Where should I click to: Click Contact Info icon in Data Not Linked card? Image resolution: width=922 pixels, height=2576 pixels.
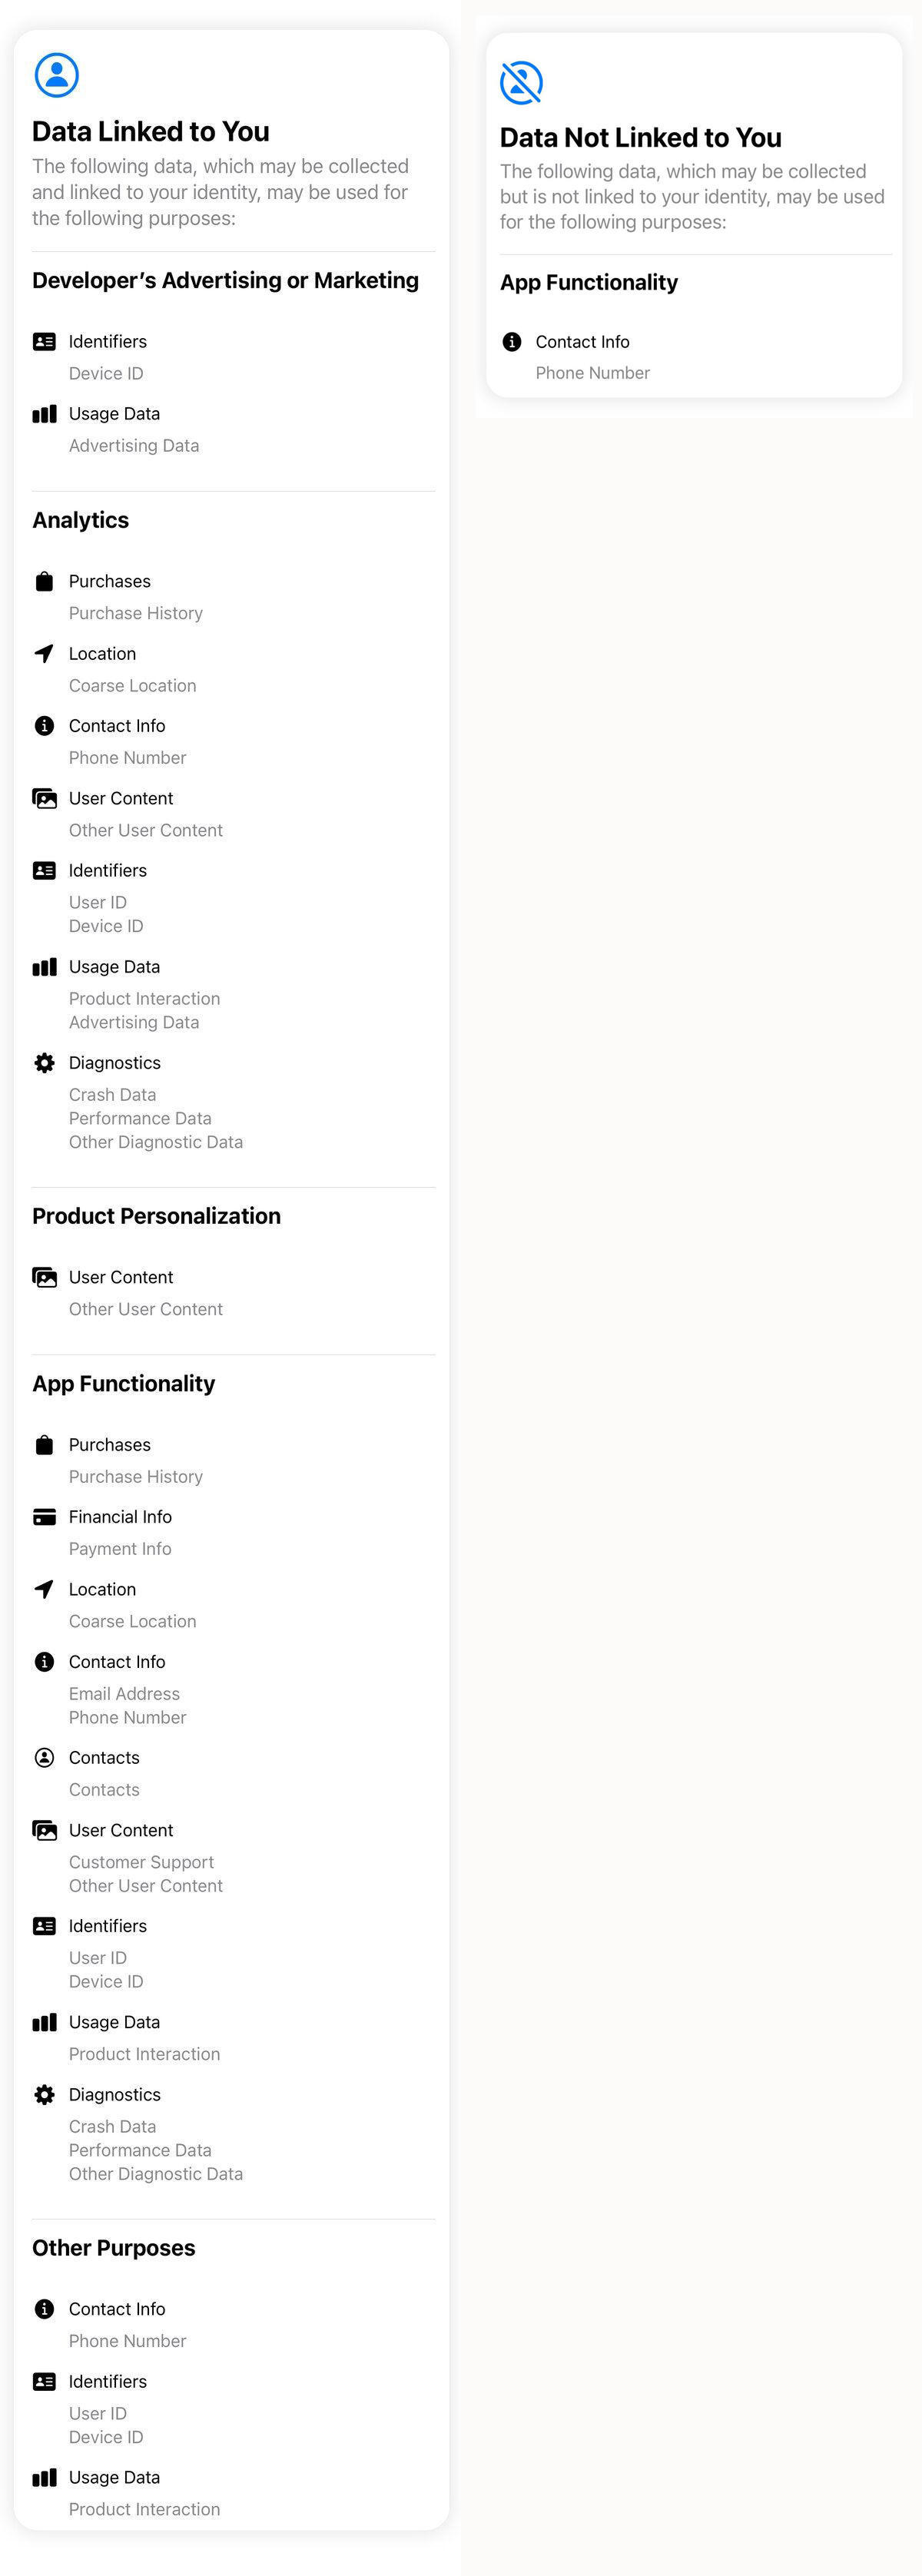[512, 342]
